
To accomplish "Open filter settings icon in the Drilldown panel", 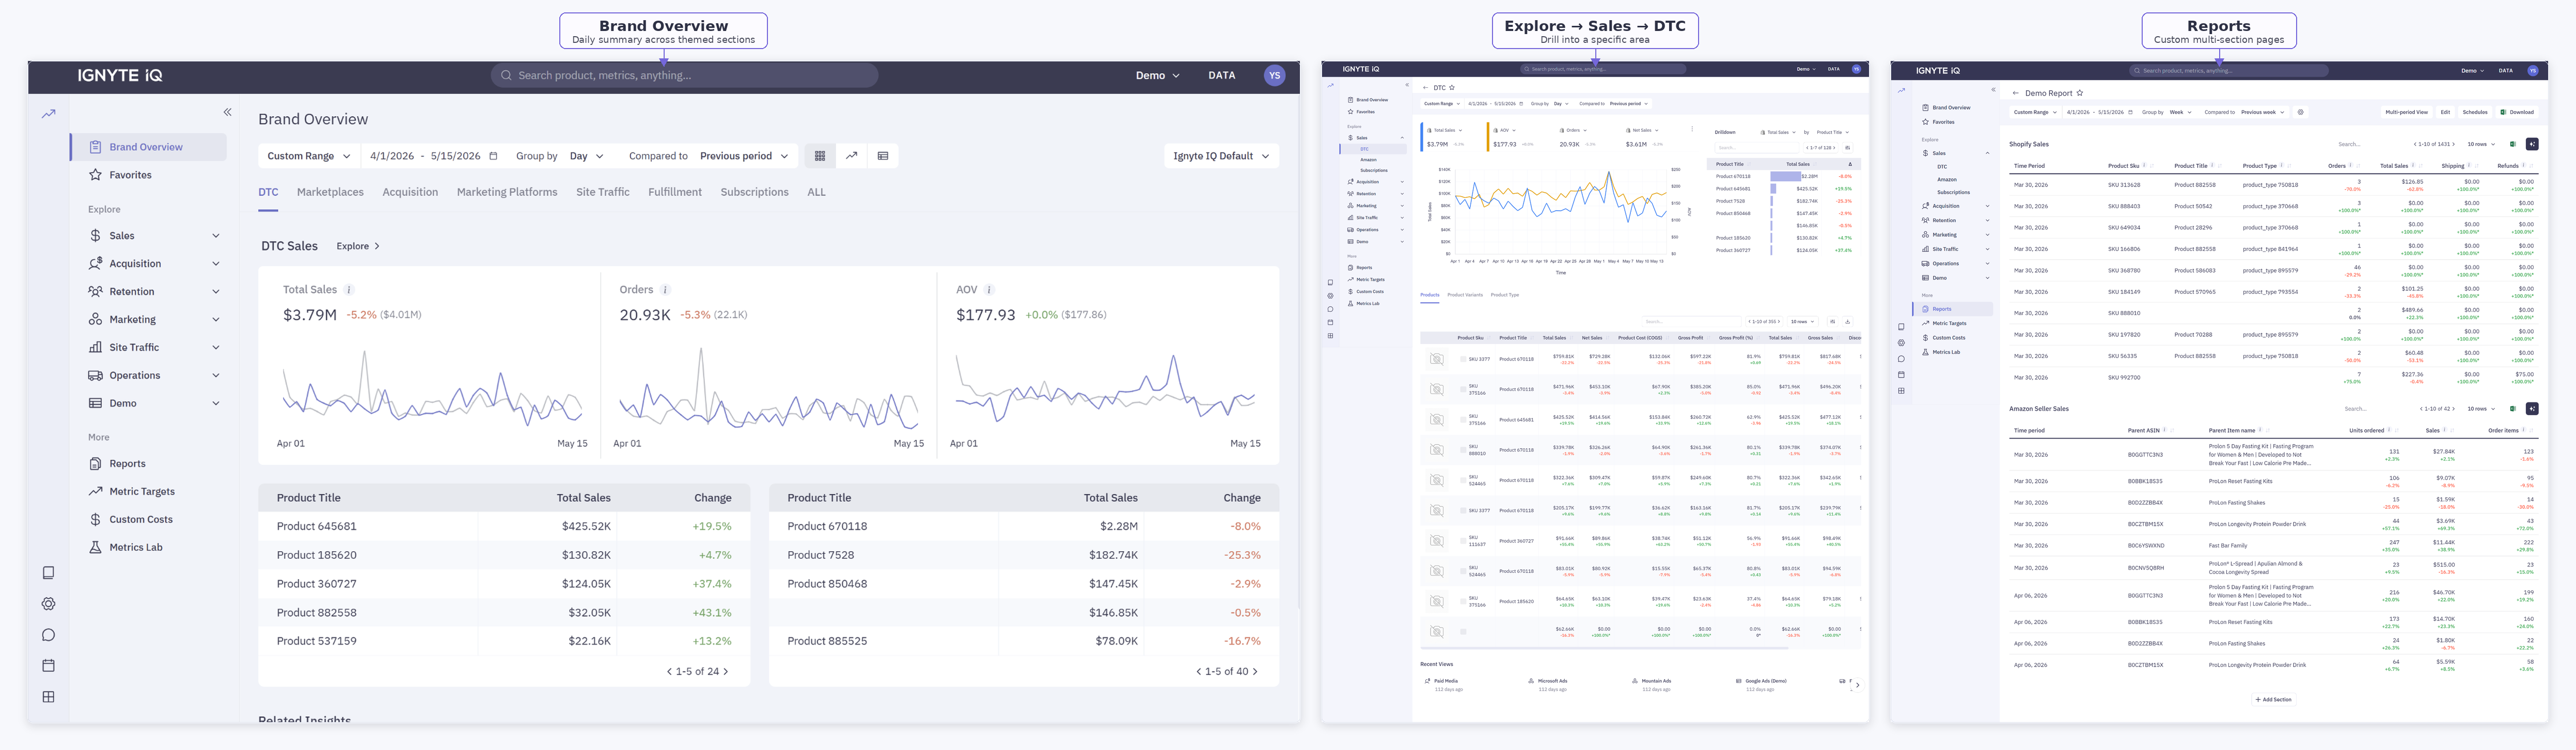I will tap(1848, 148).
